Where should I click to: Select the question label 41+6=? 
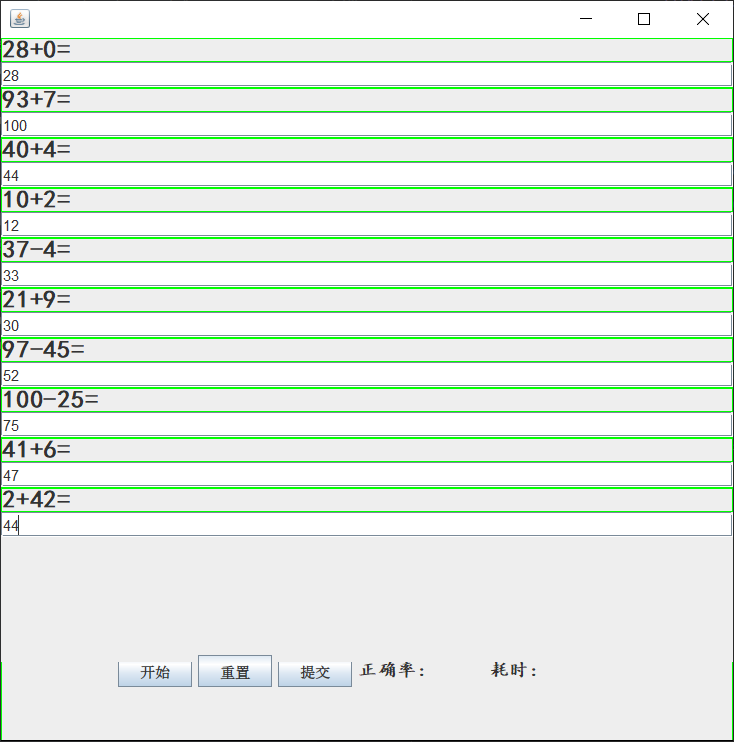pos(367,450)
